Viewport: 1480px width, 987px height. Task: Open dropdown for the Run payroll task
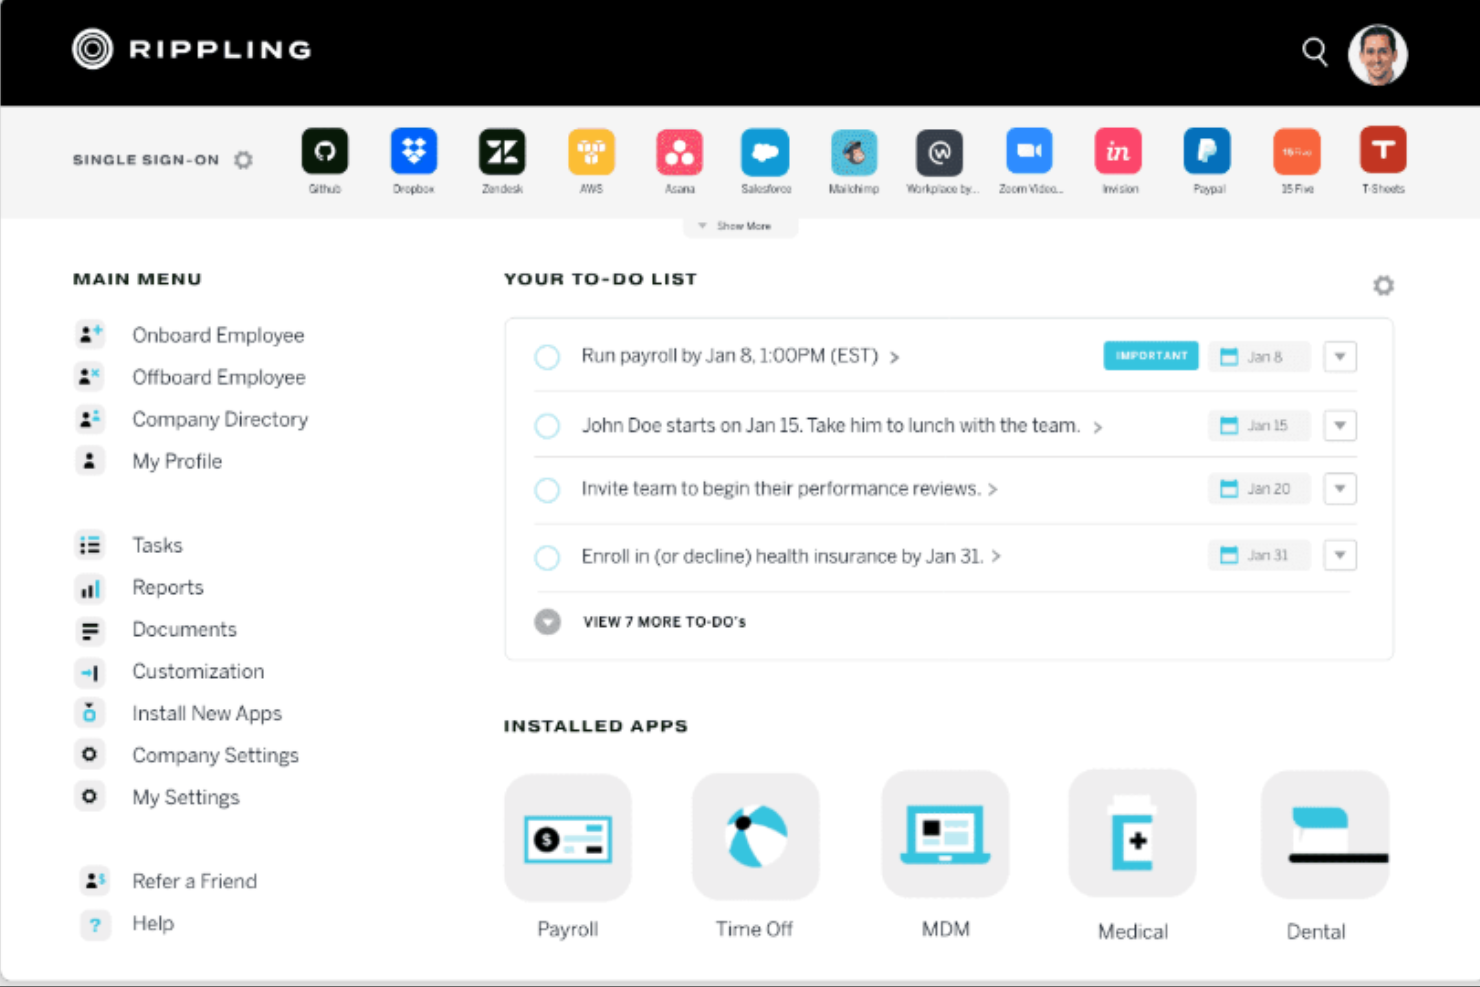pos(1339,357)
